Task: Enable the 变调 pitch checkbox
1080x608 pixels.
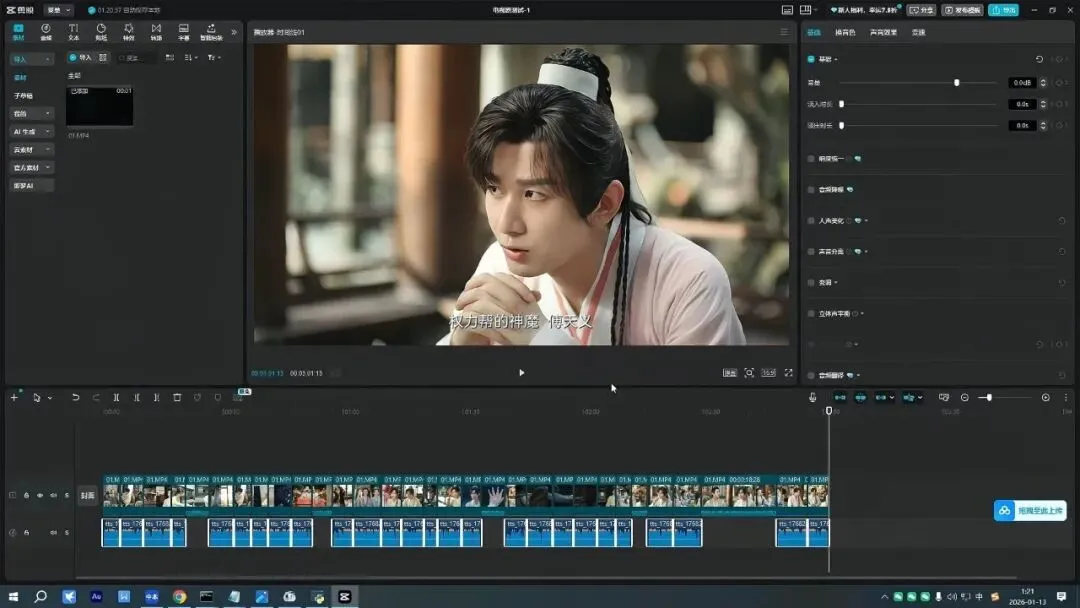Action: pos(811,282)
